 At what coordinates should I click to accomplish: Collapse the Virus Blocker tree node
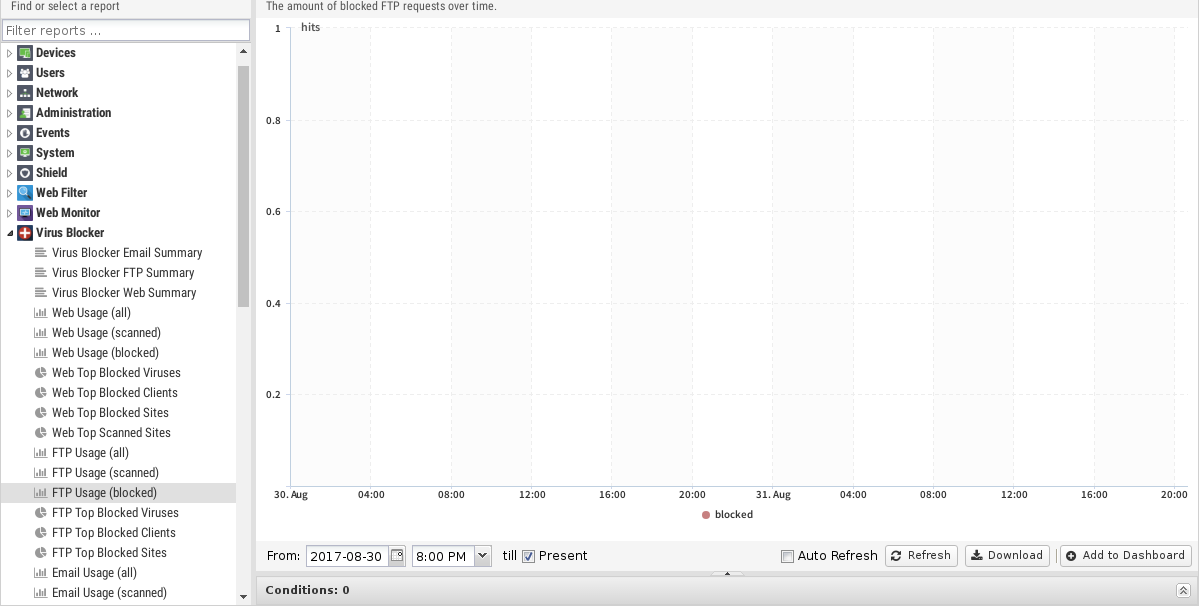tap(9, 232)
